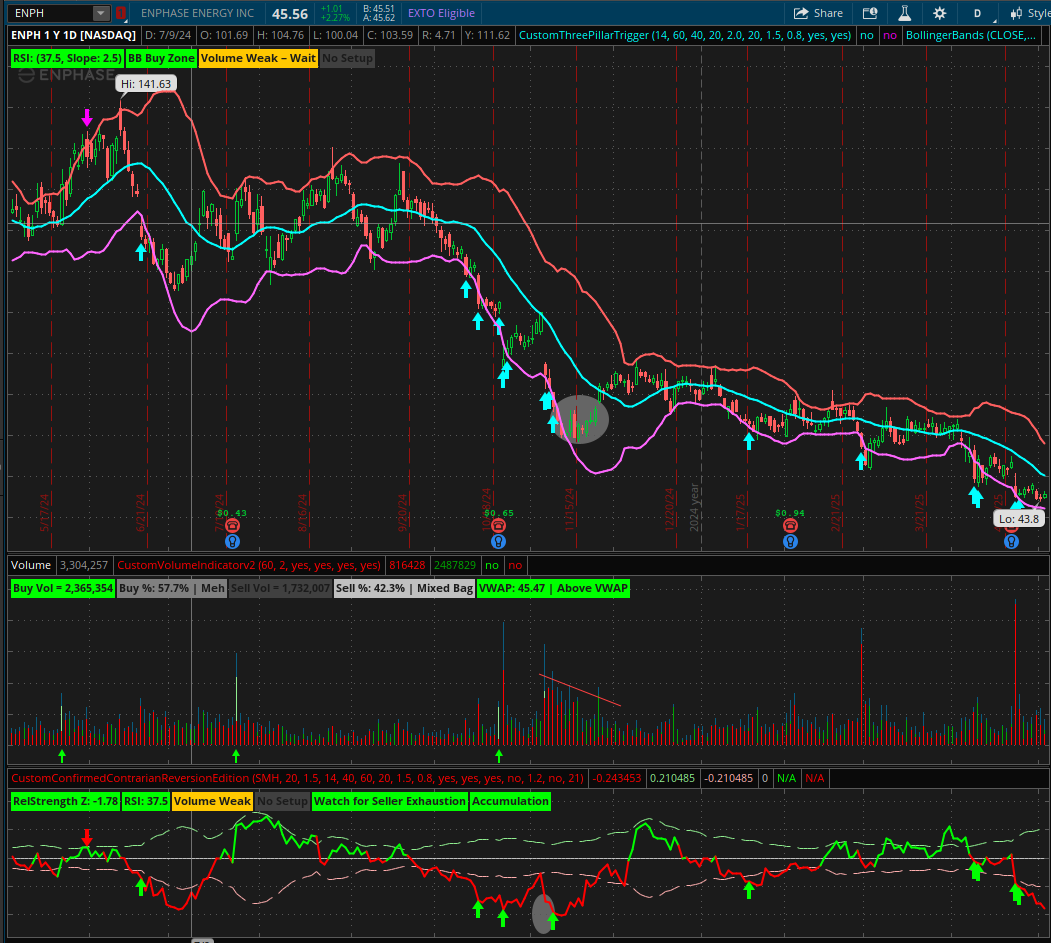Screen dimensions: 1051x943
Task: Click the red down-arrow signal in the lower study
Action: (86, 837)
